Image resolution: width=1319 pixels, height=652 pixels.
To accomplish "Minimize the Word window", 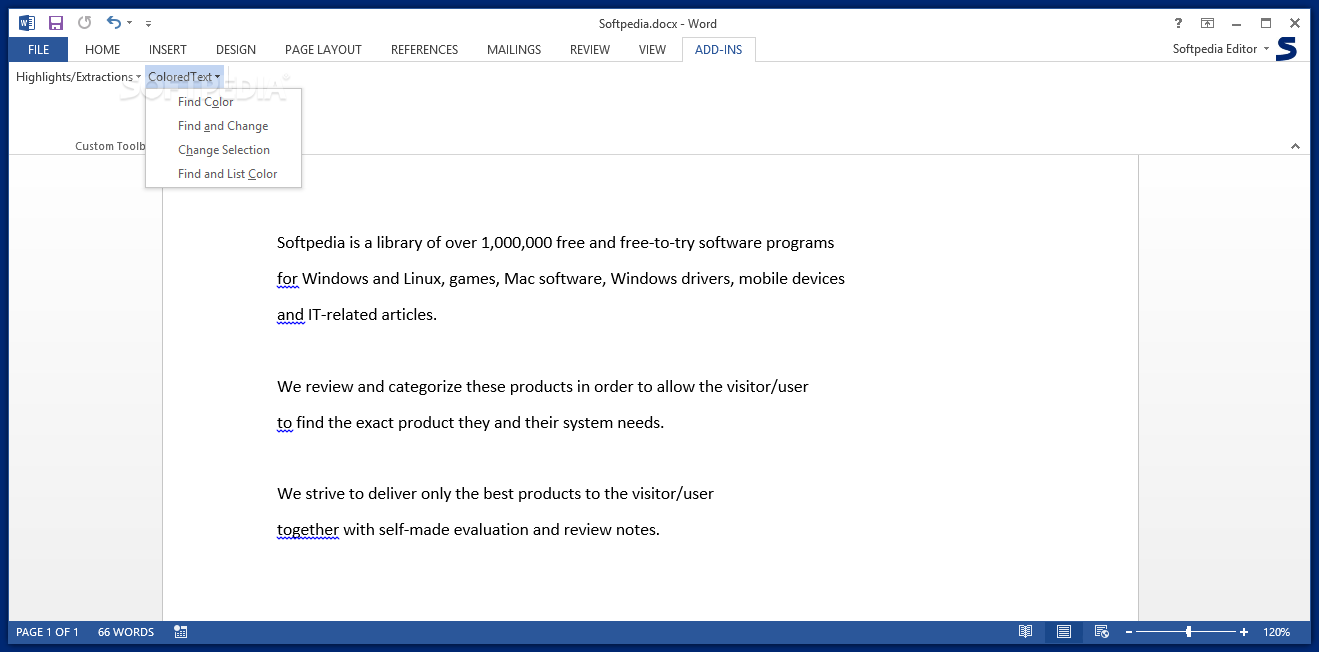I will tap(1238, 23).
